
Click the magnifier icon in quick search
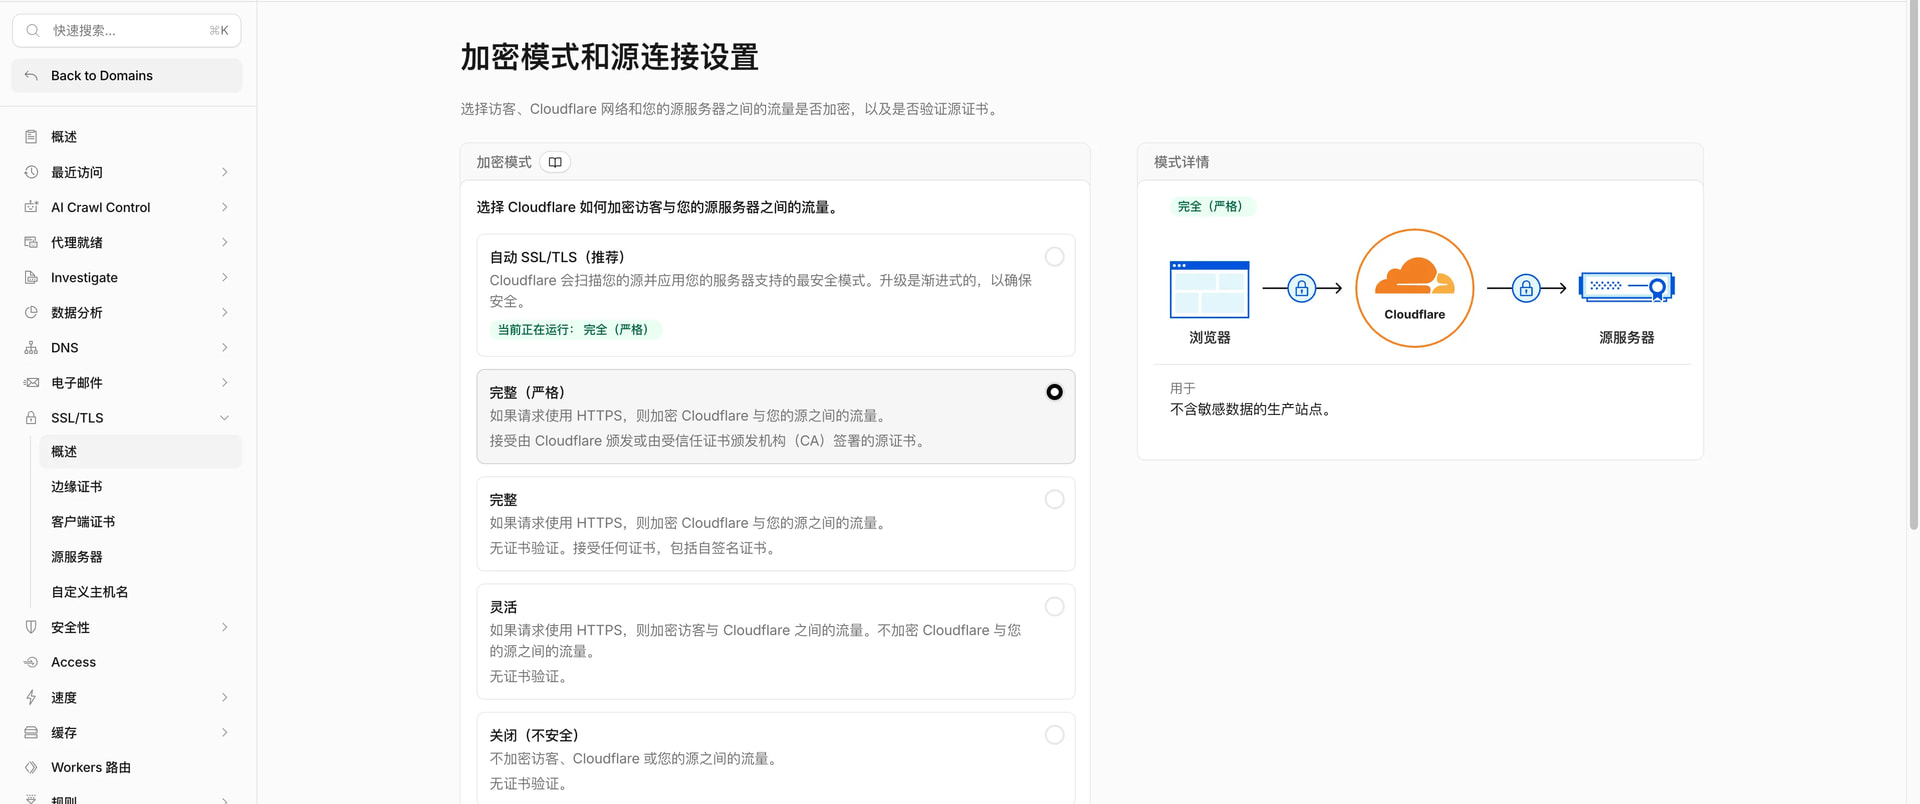33,31
